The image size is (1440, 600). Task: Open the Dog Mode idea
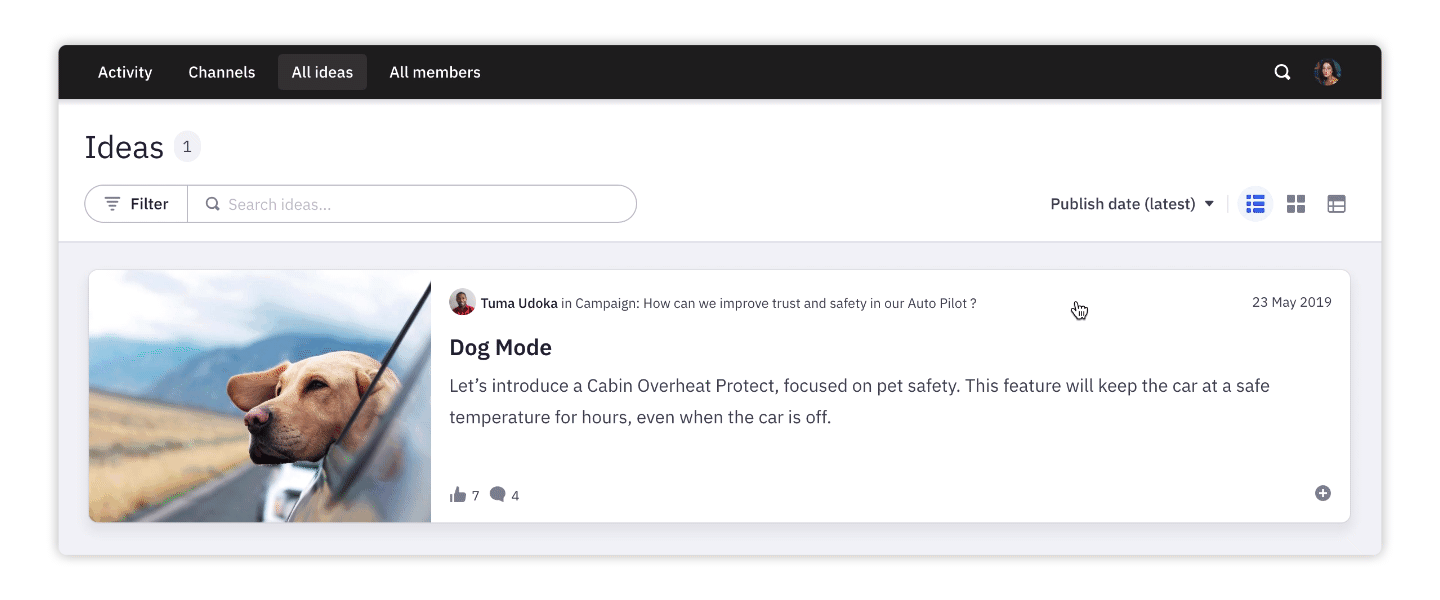500,347
